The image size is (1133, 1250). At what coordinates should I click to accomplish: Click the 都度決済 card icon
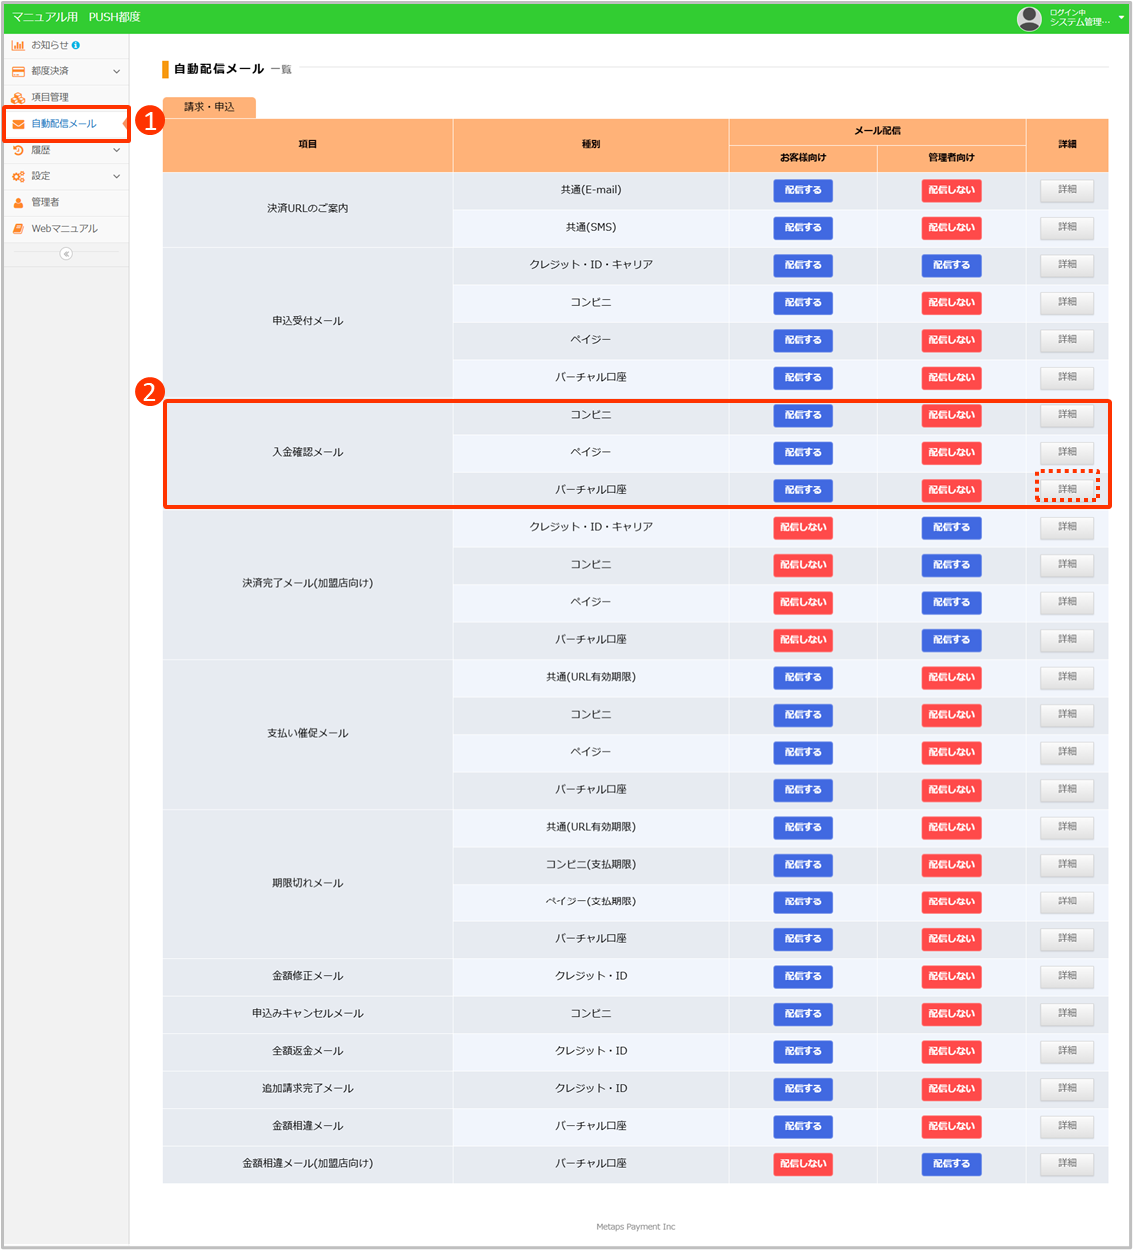18,72
